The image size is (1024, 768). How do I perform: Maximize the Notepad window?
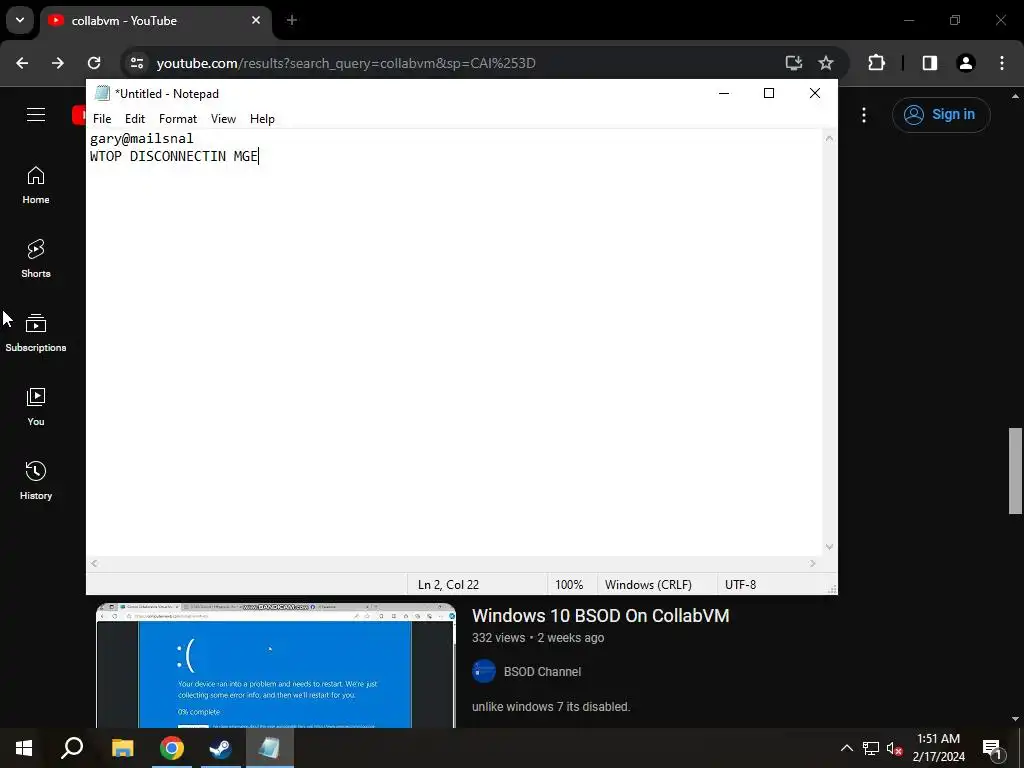coord(769,93)
